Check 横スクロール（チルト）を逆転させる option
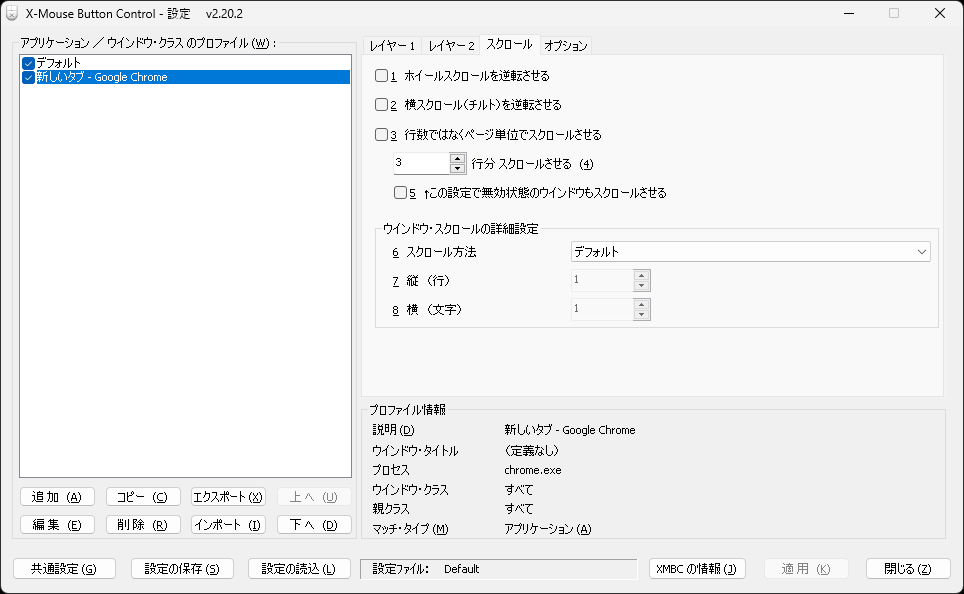 (x=381, y=104)
